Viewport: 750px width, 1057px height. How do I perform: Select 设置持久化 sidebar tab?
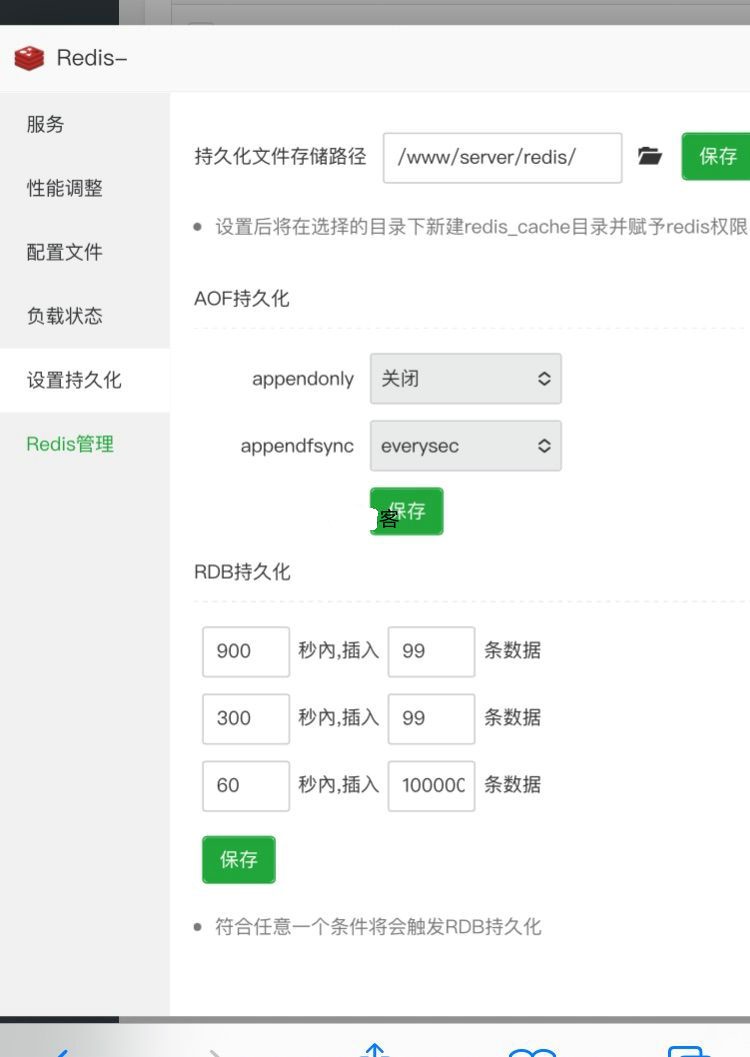click(x=74, y=380)
